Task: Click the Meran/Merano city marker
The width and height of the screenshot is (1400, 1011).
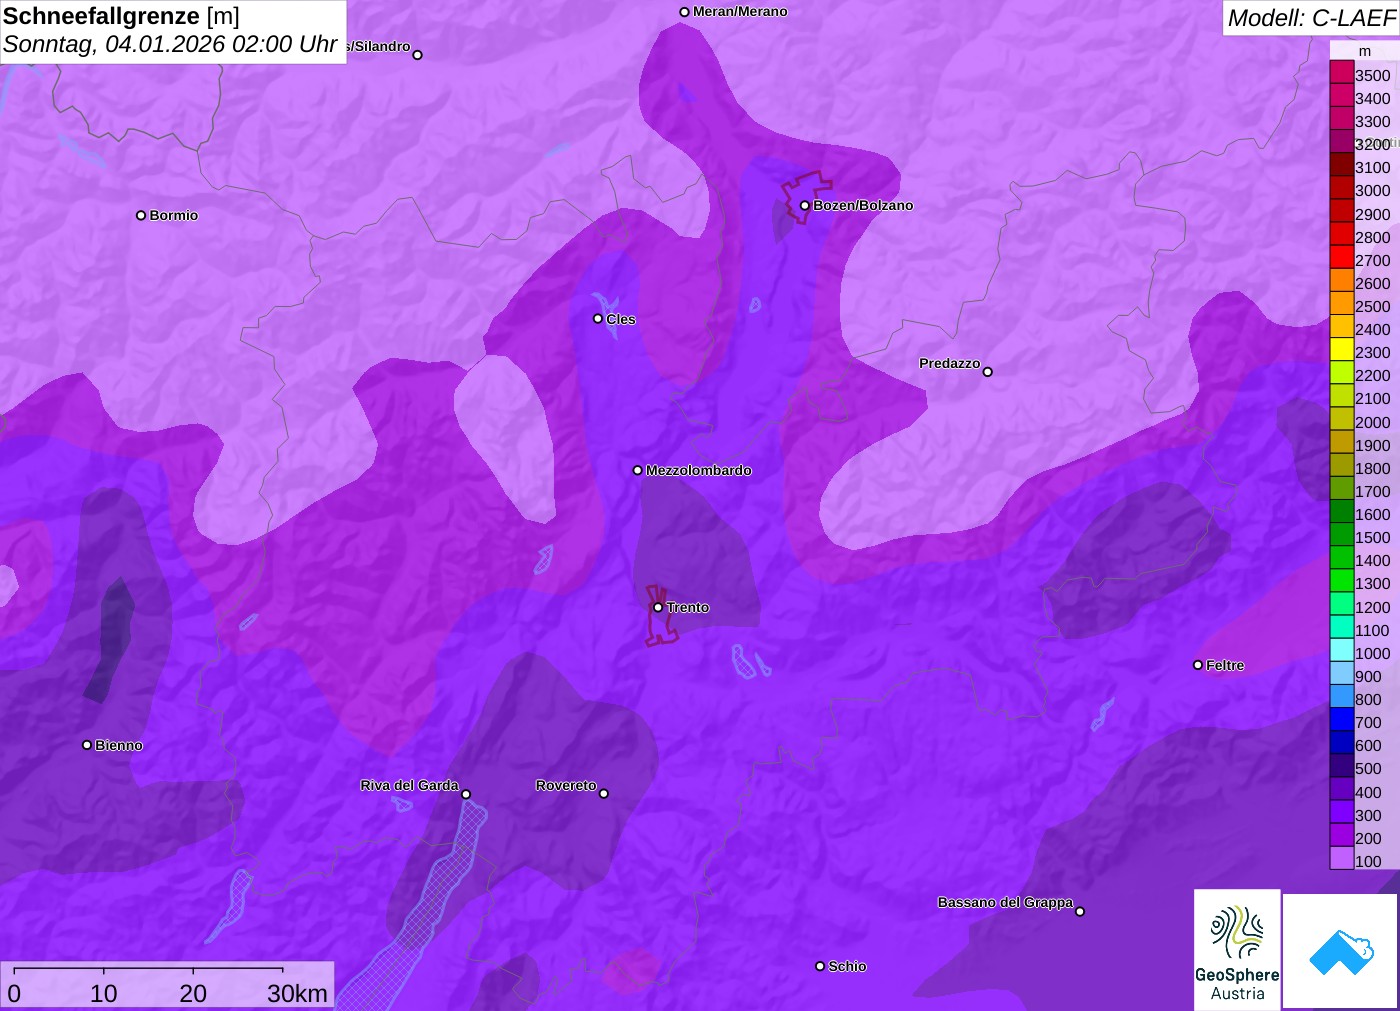Action: [684, 12]
